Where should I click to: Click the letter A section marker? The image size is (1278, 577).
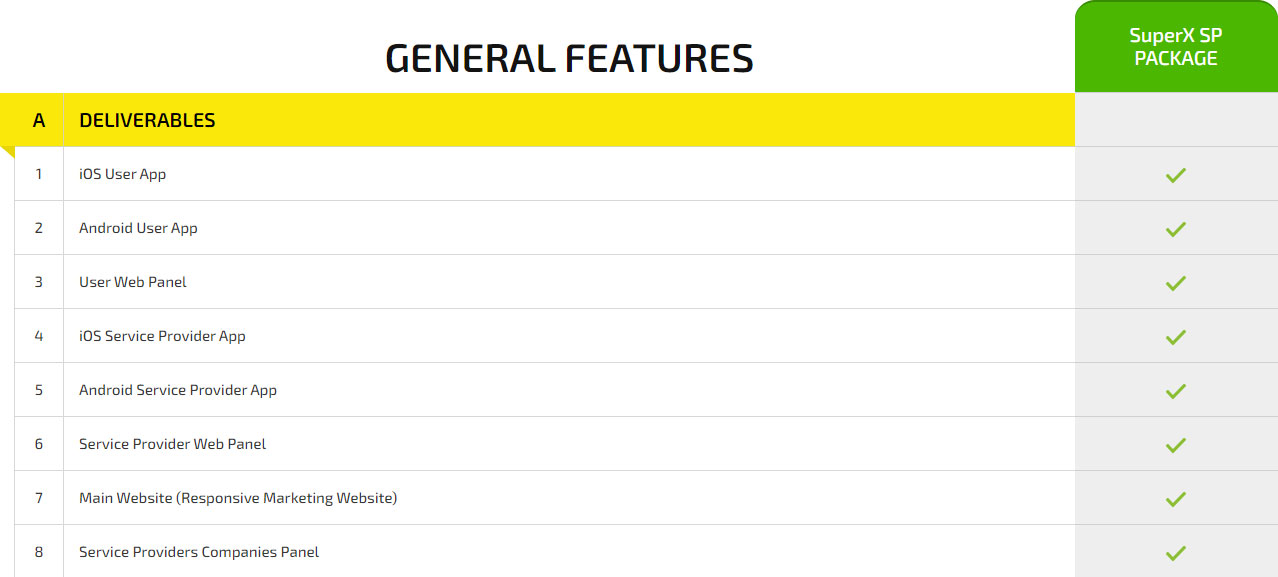pyautogui.click(x=39, y=121)
